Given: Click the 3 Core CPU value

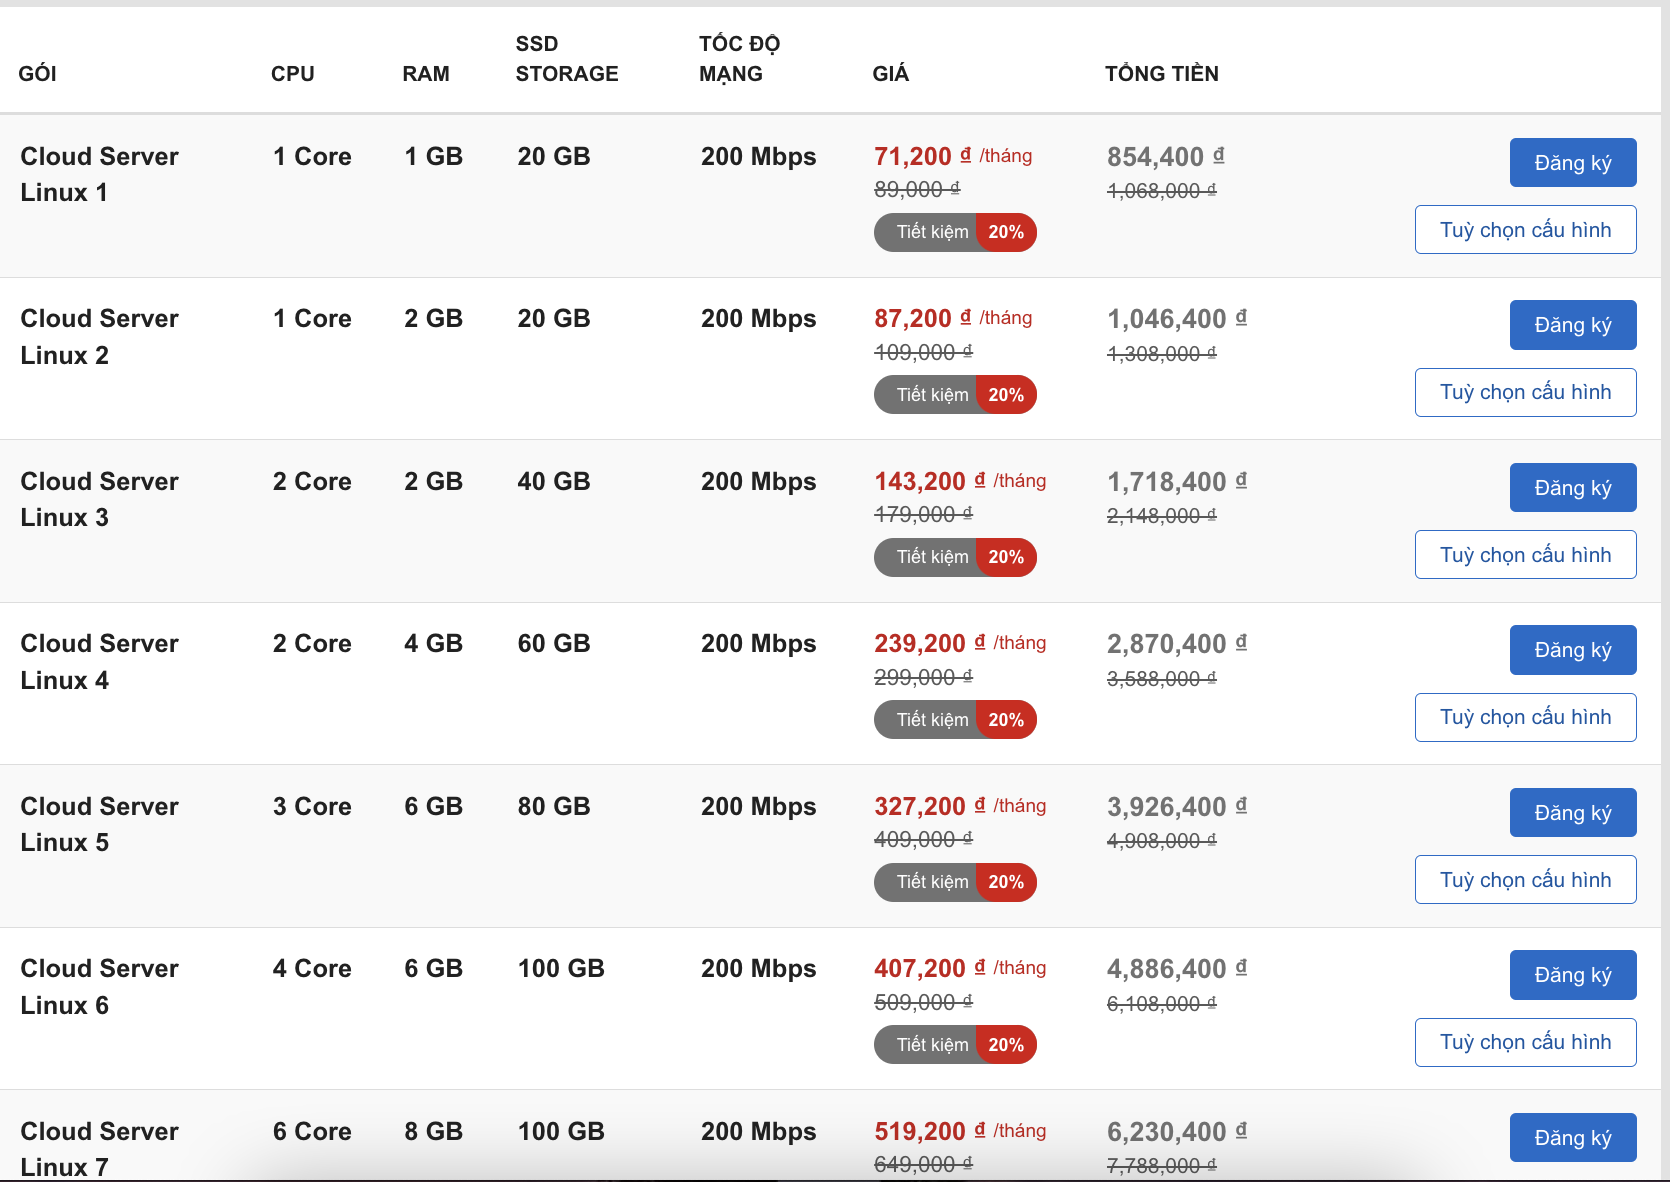Looking at the screenshot, I should pos(312,807).
